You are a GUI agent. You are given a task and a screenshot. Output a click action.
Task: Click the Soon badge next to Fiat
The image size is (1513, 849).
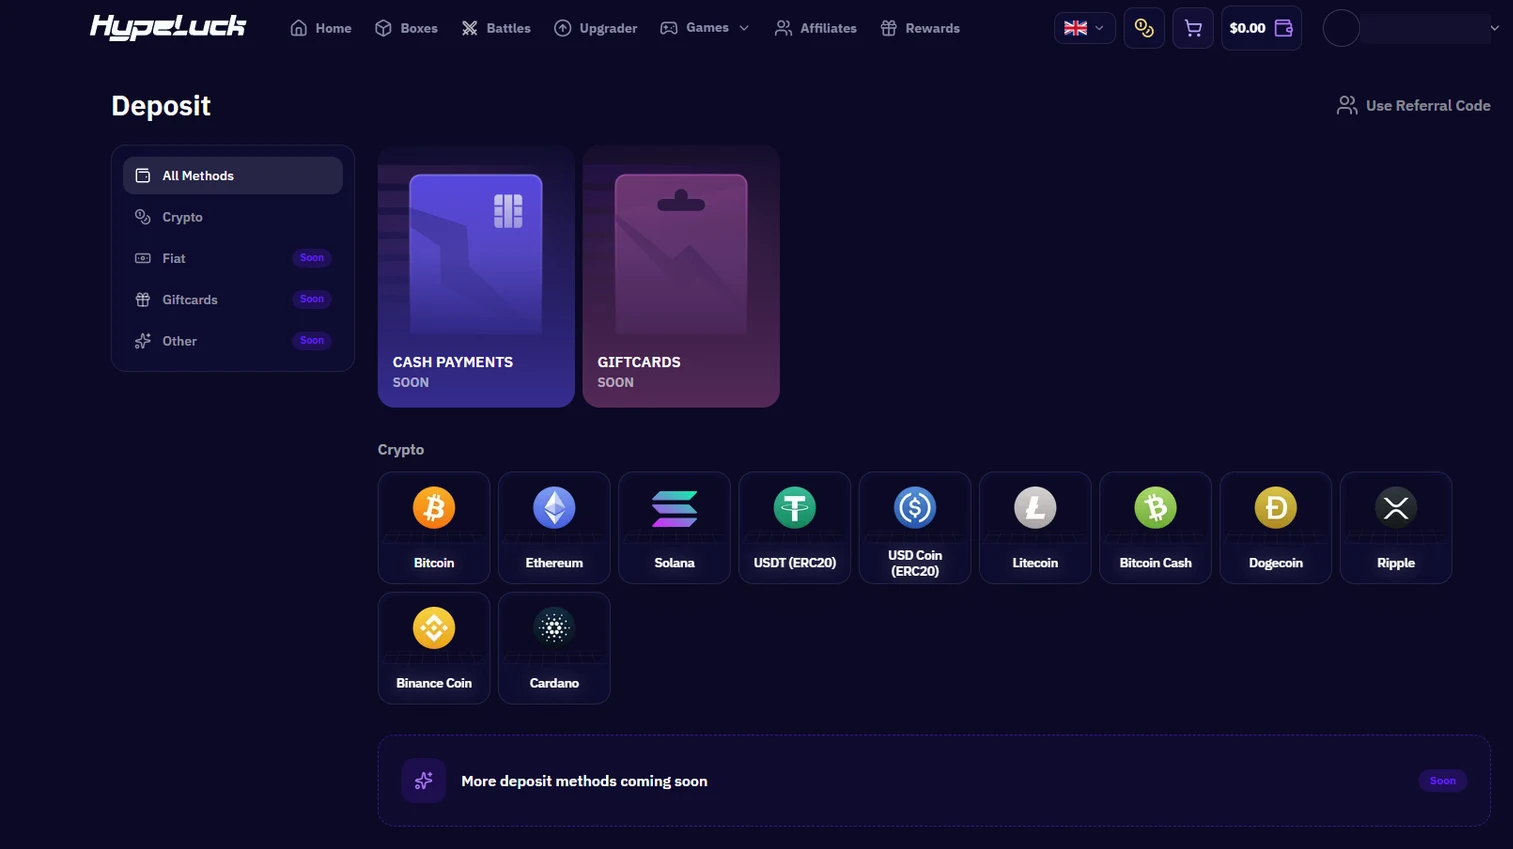point(312,258)
